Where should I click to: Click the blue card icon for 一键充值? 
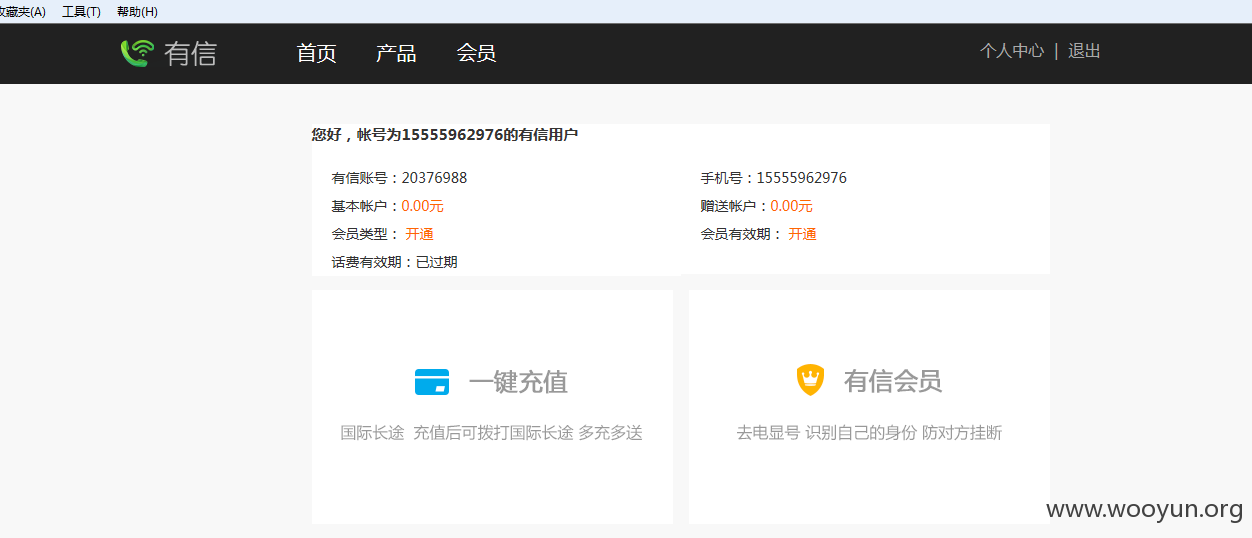pyautogui.click(x=432, y=382)
